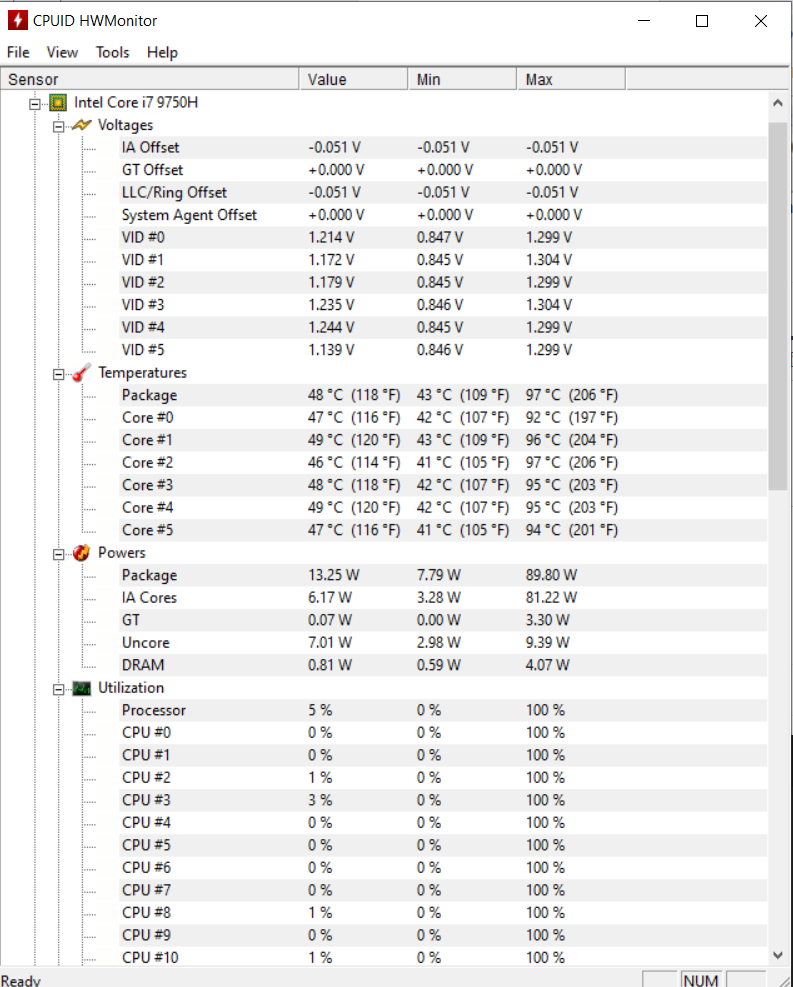
Task: Select the Core #0 temperature row
Action: (x=443, y=417)
